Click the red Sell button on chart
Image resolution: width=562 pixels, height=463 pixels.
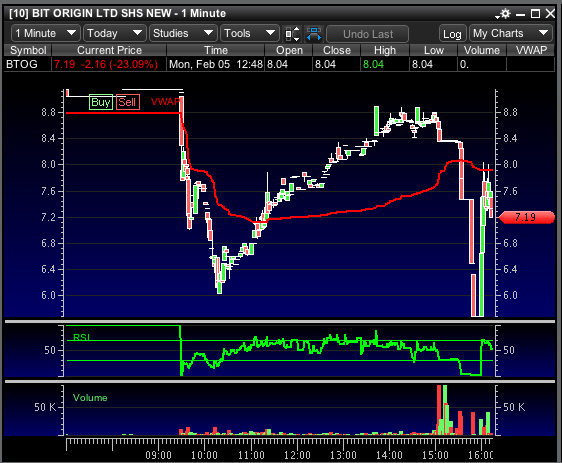(x=128, y=102)
